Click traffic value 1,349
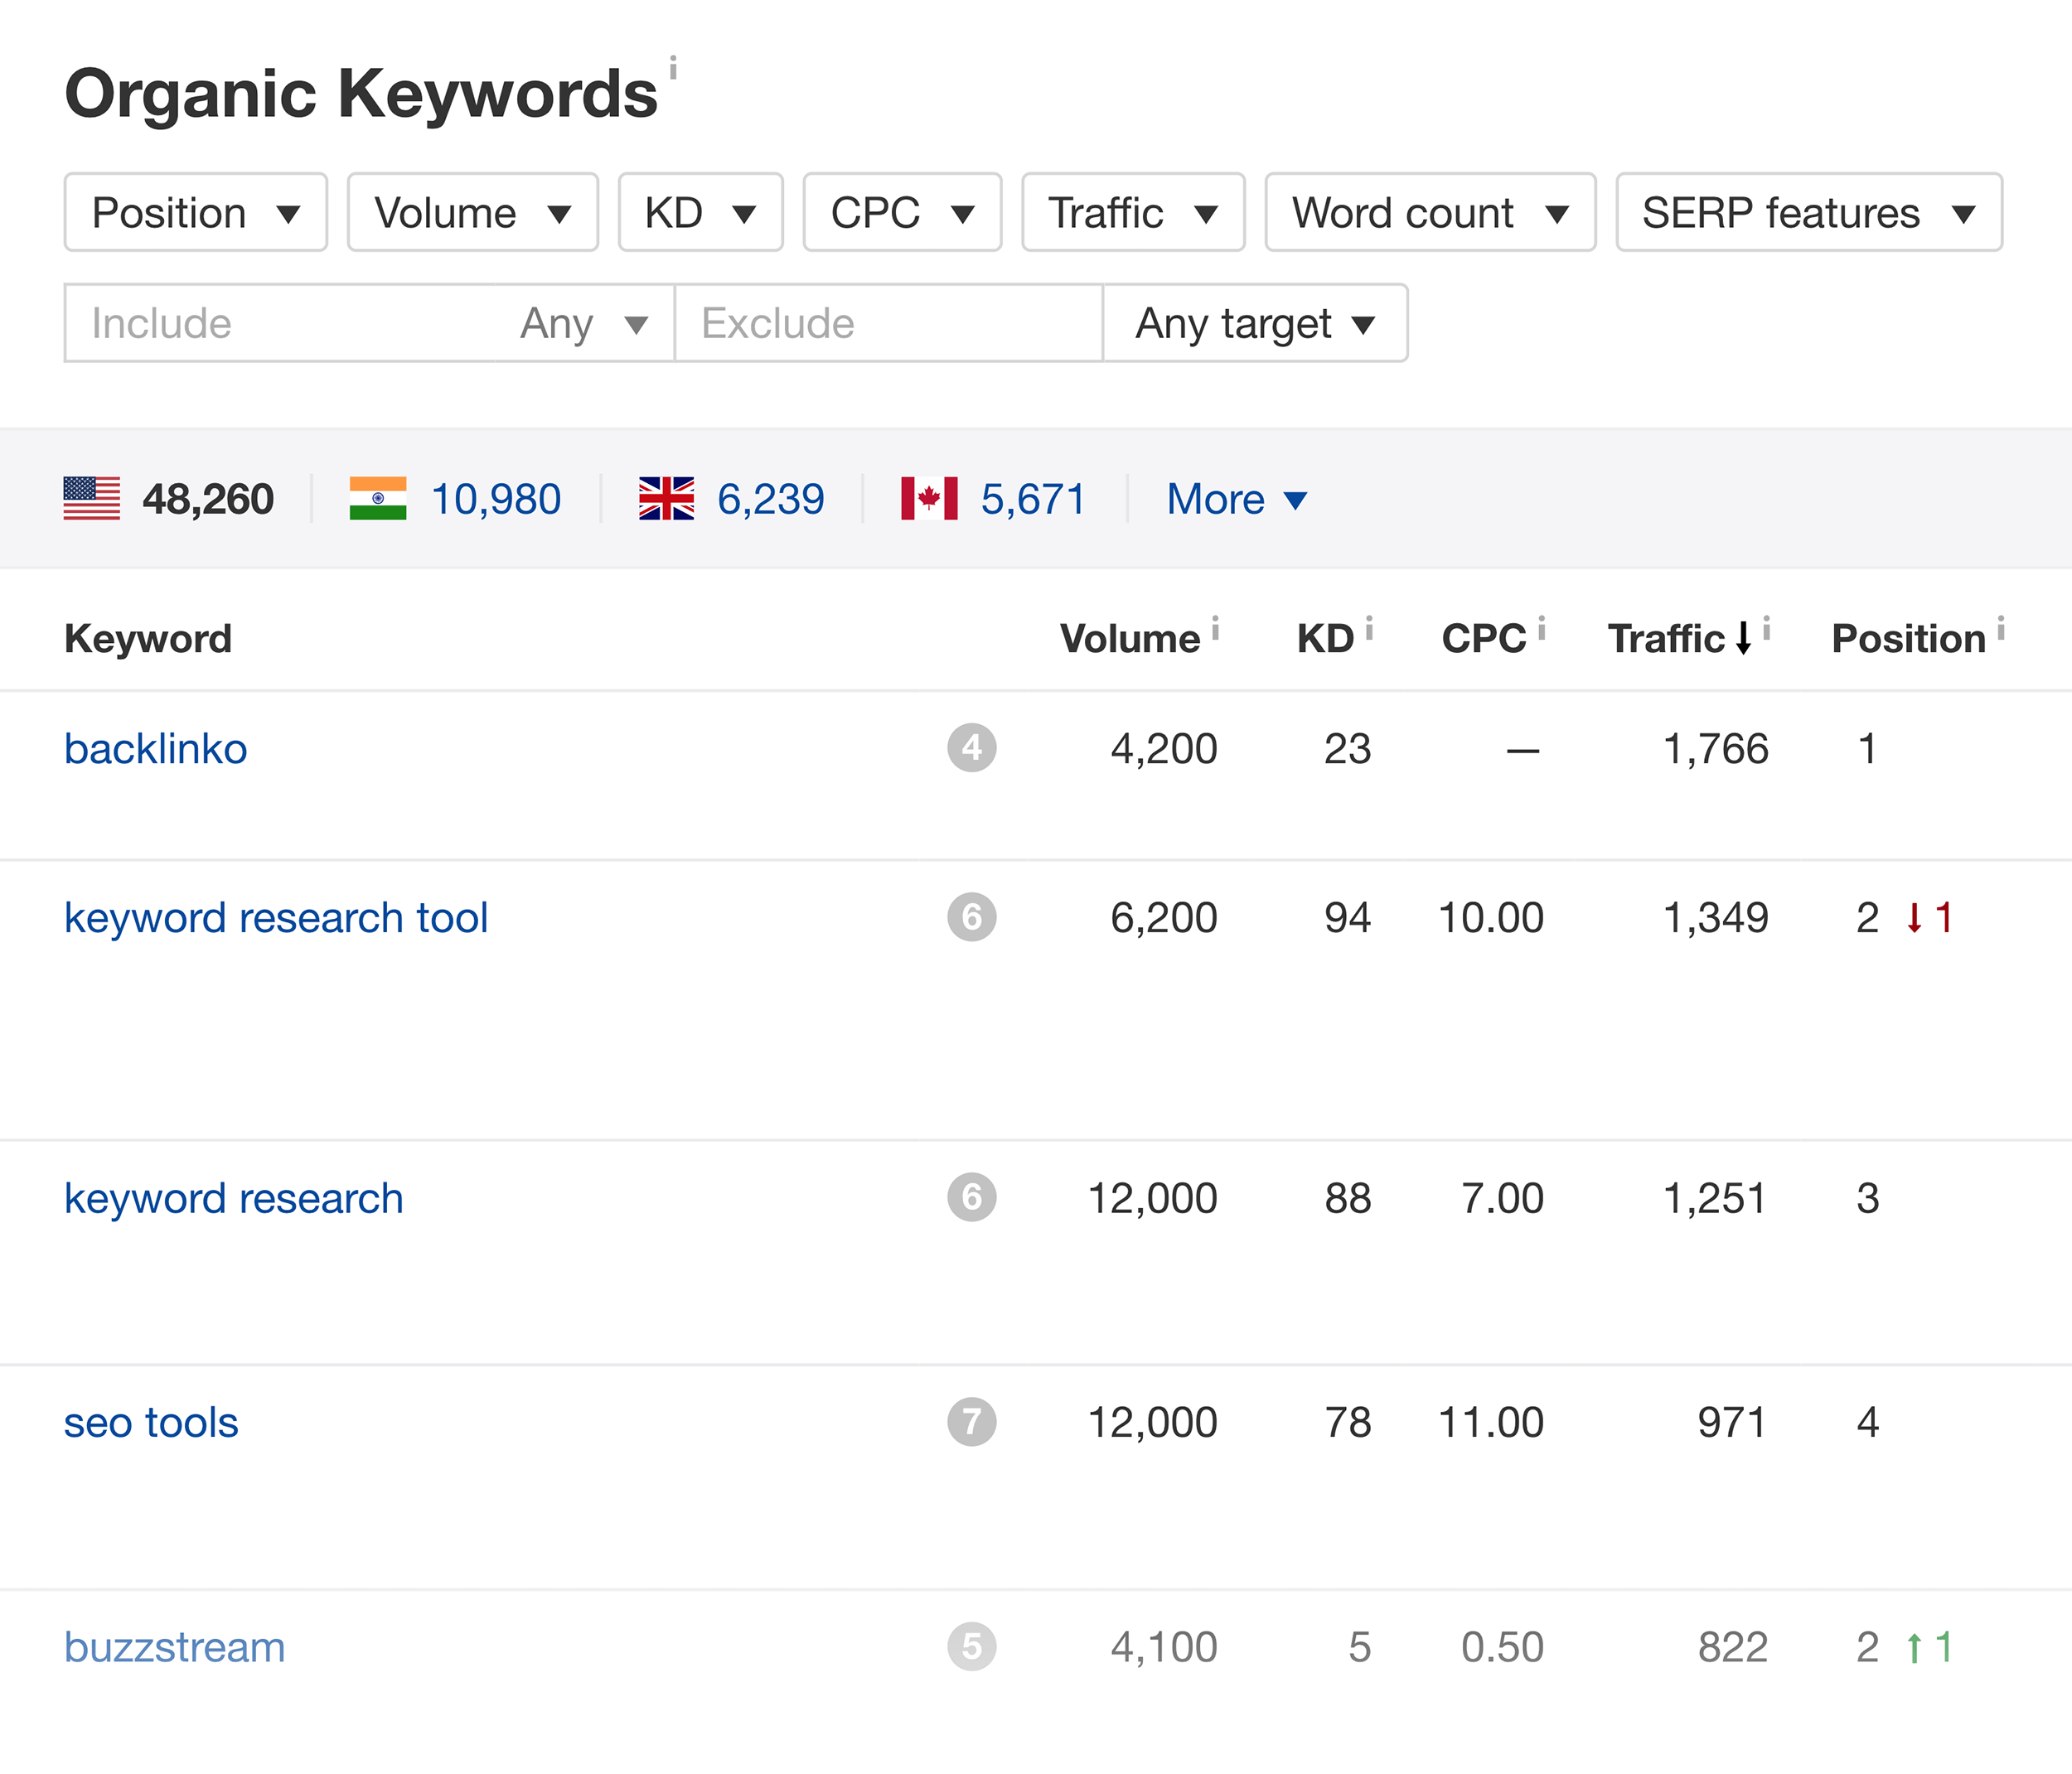 pyautogui.click(x=1715, y=918)
